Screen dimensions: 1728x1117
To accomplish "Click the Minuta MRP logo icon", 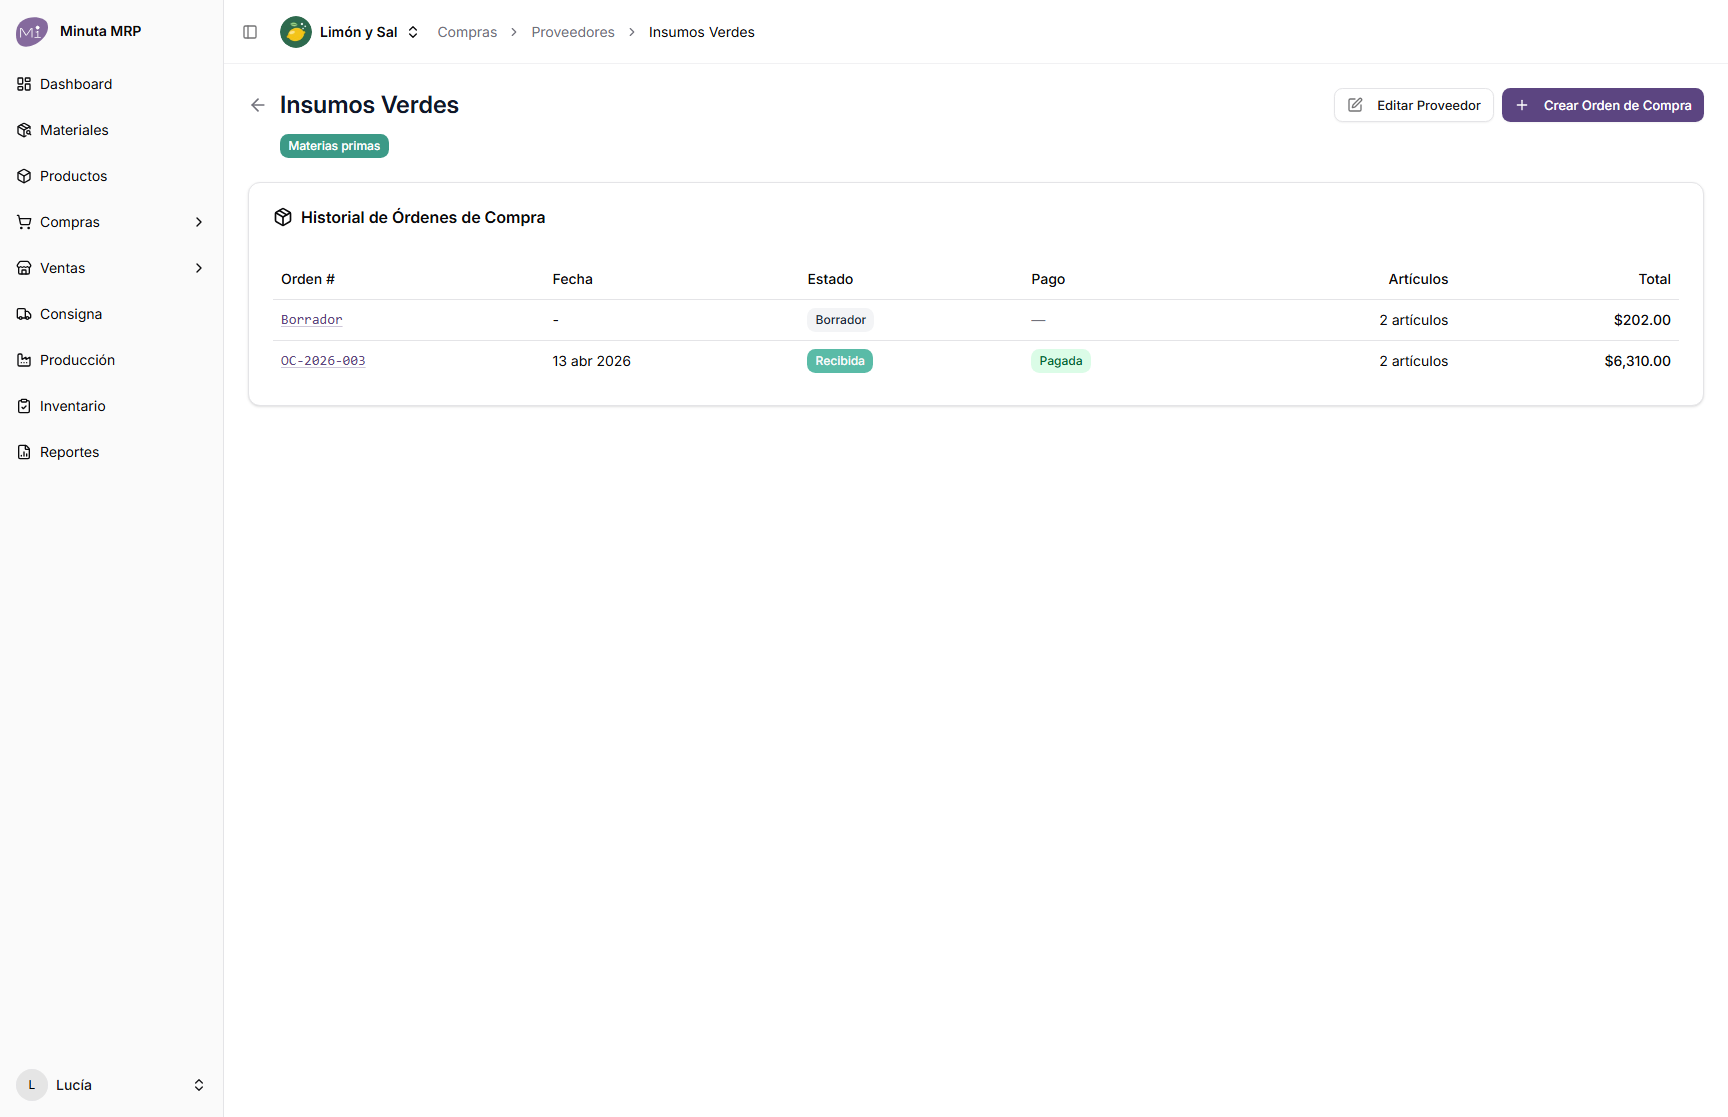I will [x=32, y=32].
